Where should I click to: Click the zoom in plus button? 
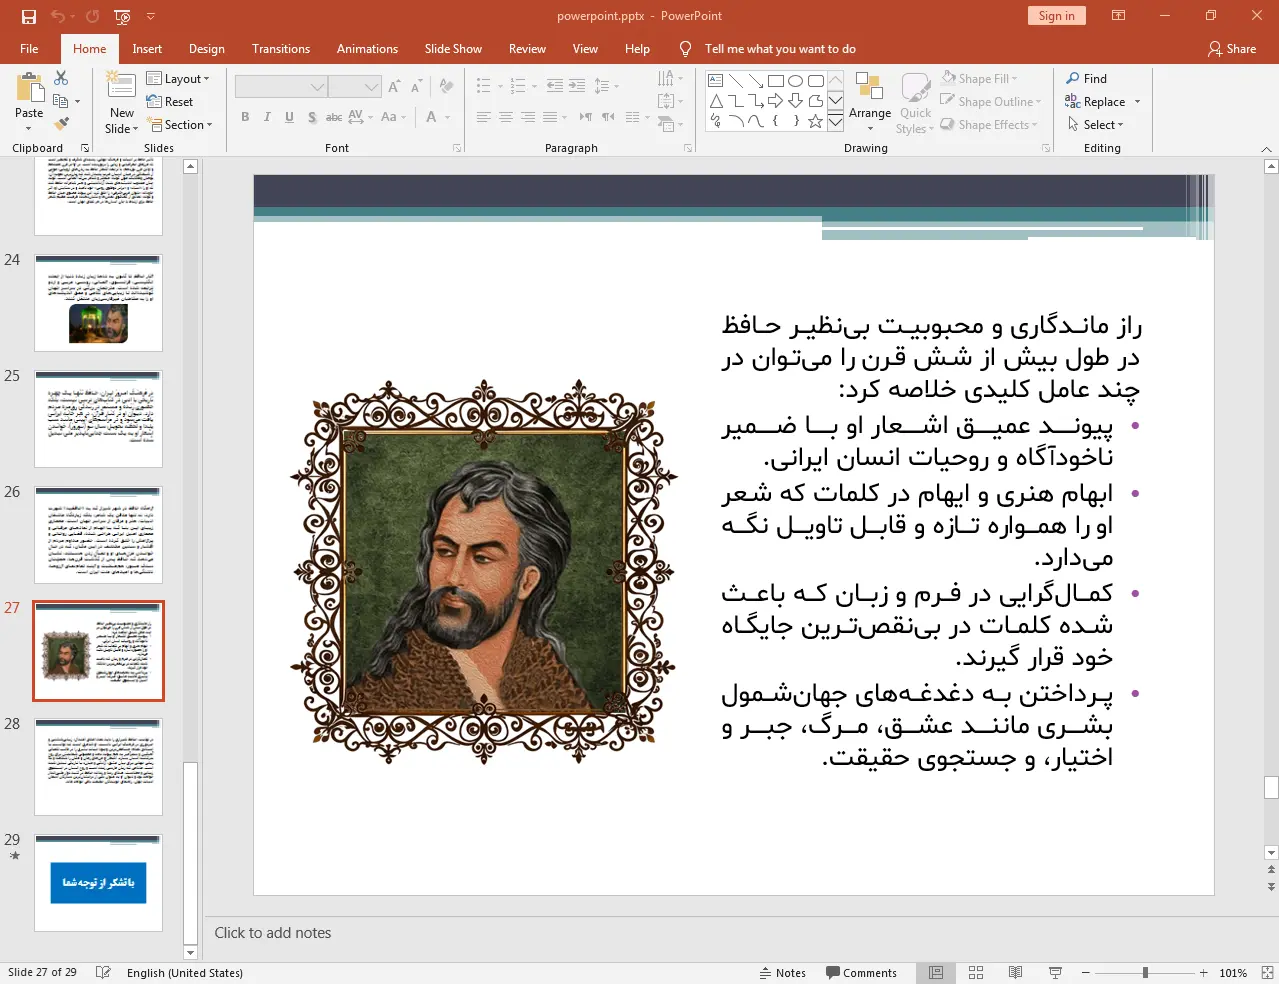(x=1204, y=973)
